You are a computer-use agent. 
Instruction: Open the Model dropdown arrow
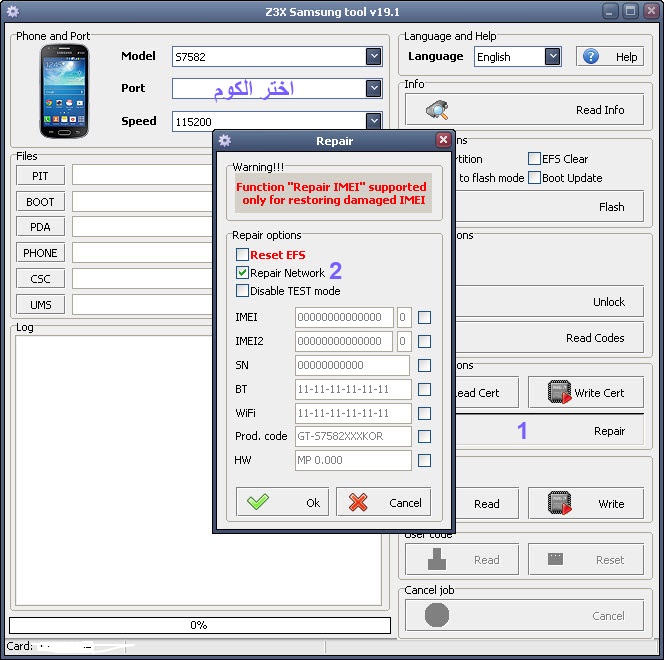[374, 56]
